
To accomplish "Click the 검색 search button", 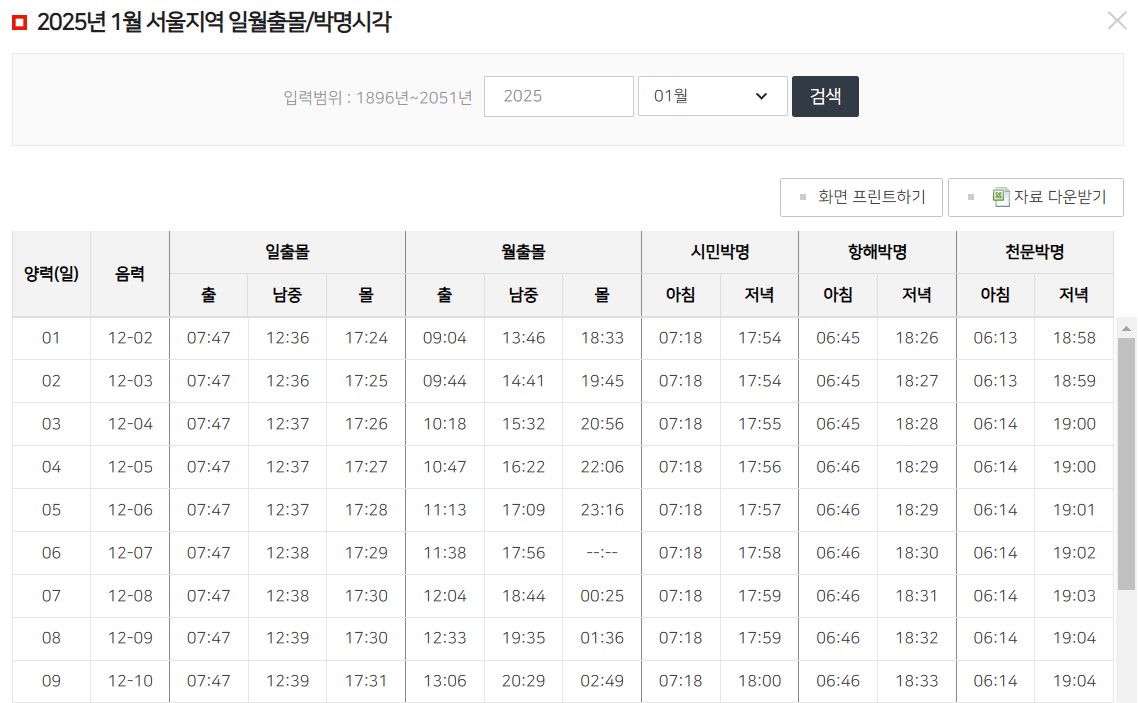I will pos(825,96).
